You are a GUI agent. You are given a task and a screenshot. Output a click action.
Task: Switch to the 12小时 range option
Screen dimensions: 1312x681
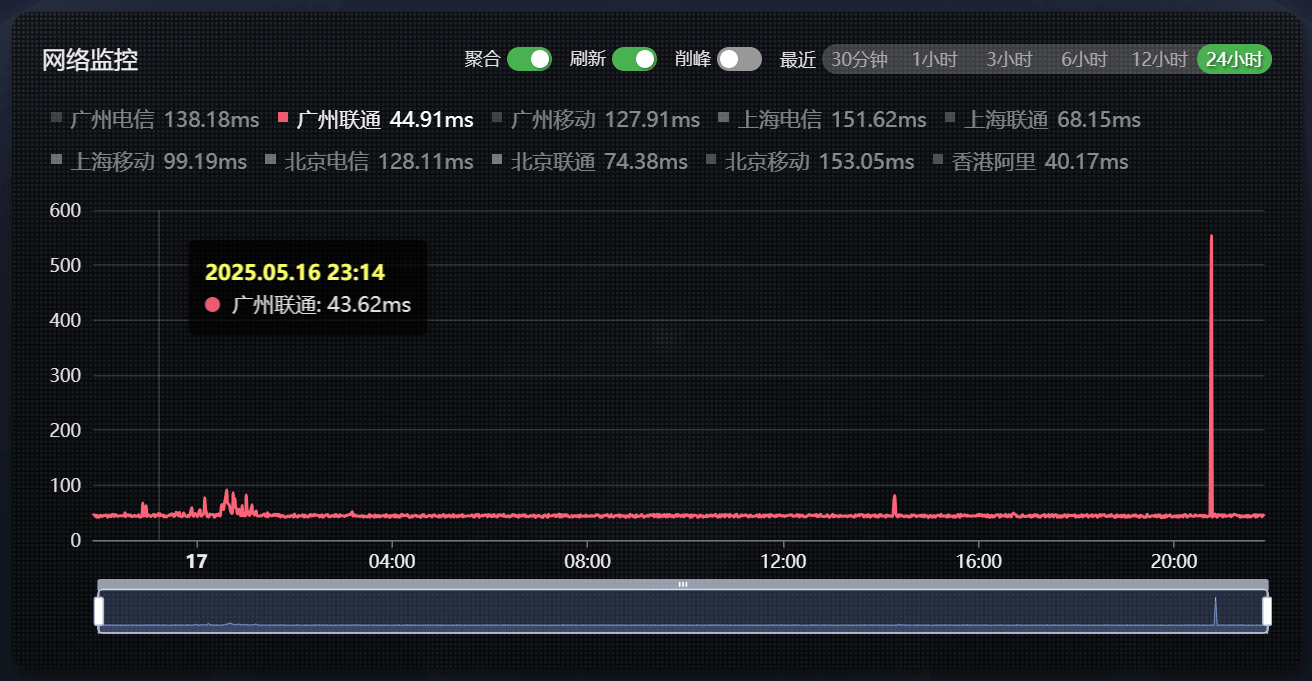click(1159, 60)
